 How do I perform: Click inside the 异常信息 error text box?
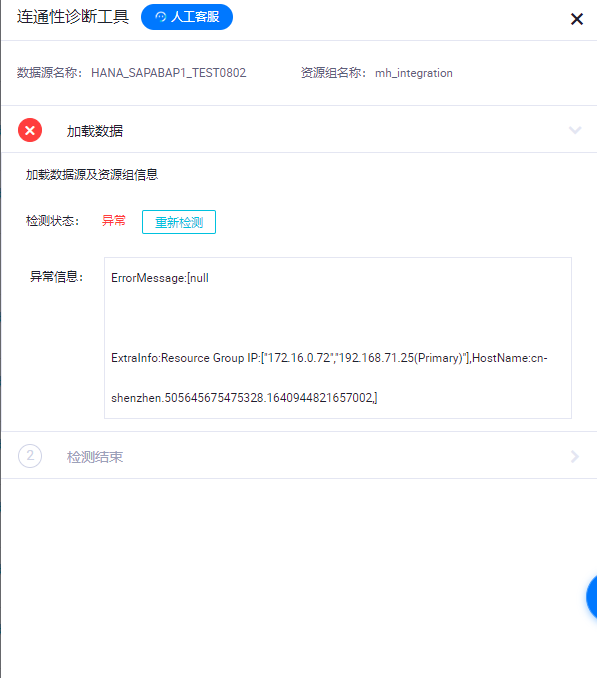(x=338, y=338)
